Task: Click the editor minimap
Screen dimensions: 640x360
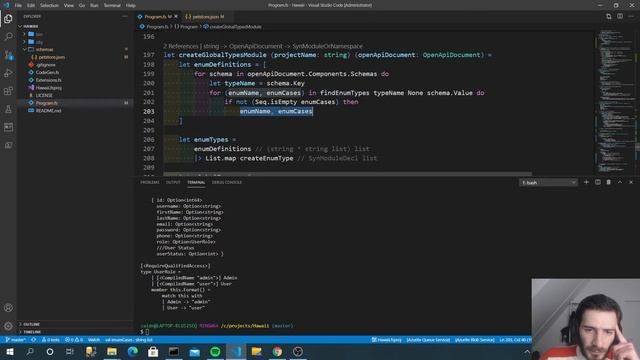Action: 615,102
